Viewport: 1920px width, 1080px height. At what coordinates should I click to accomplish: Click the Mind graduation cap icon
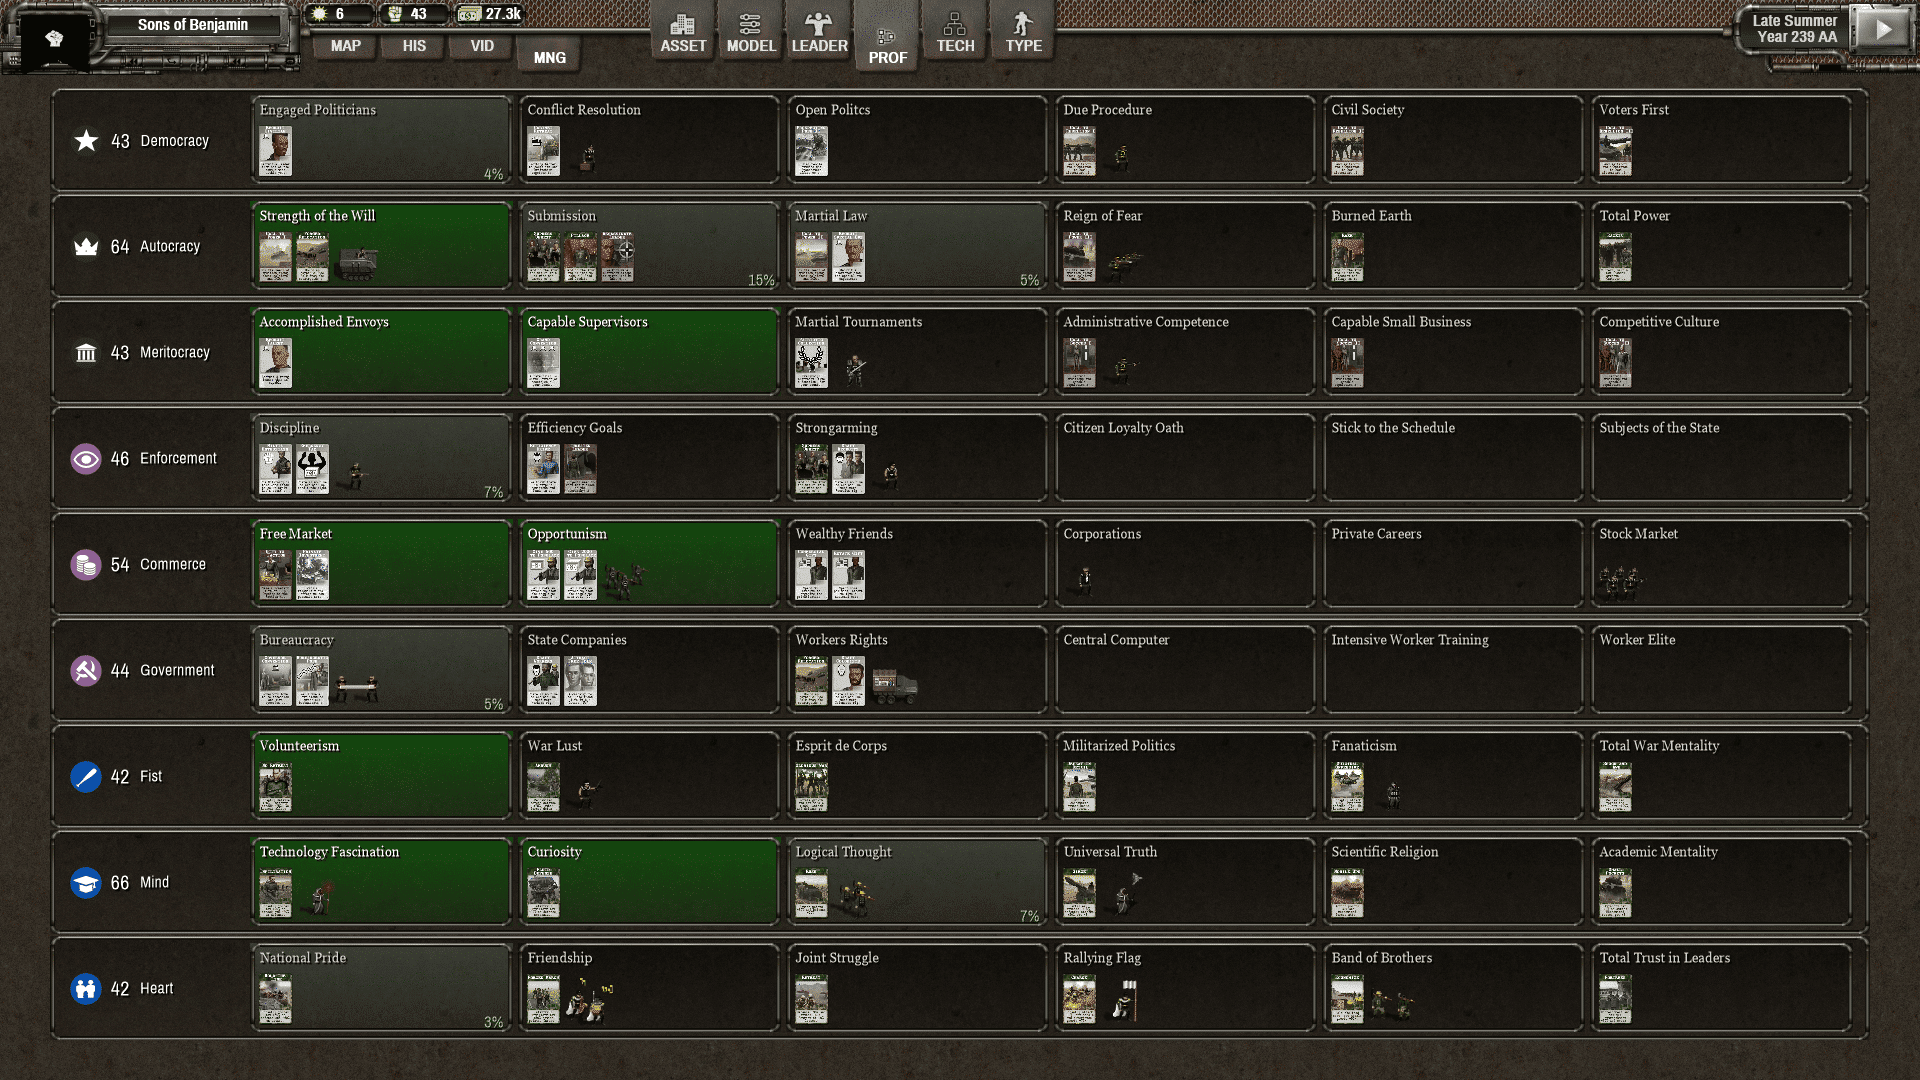(86, 883)
